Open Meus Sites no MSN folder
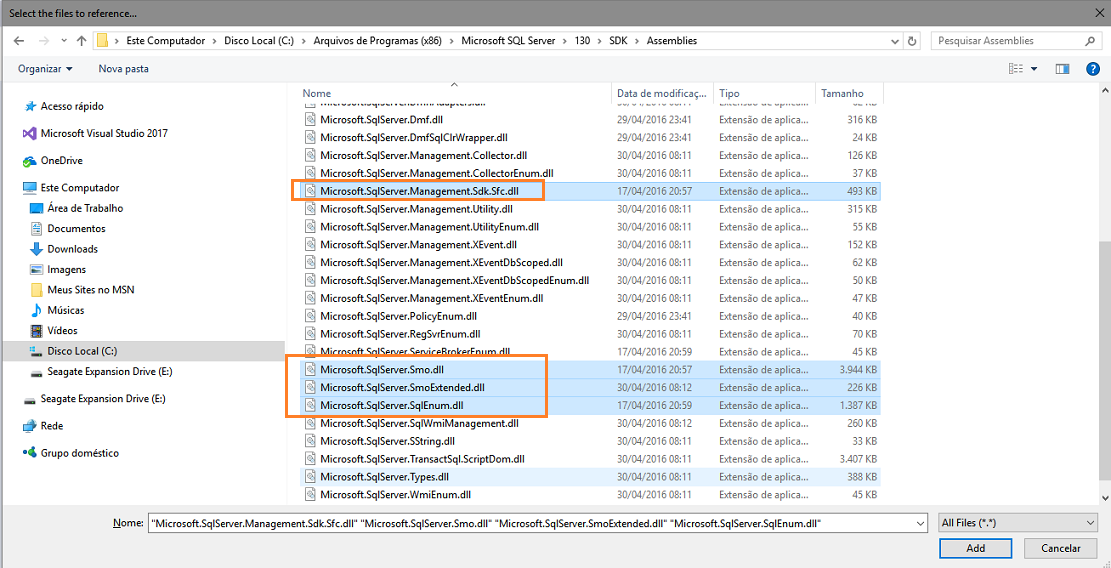This screenshot has width=1111, height=568. click(91, 290)
